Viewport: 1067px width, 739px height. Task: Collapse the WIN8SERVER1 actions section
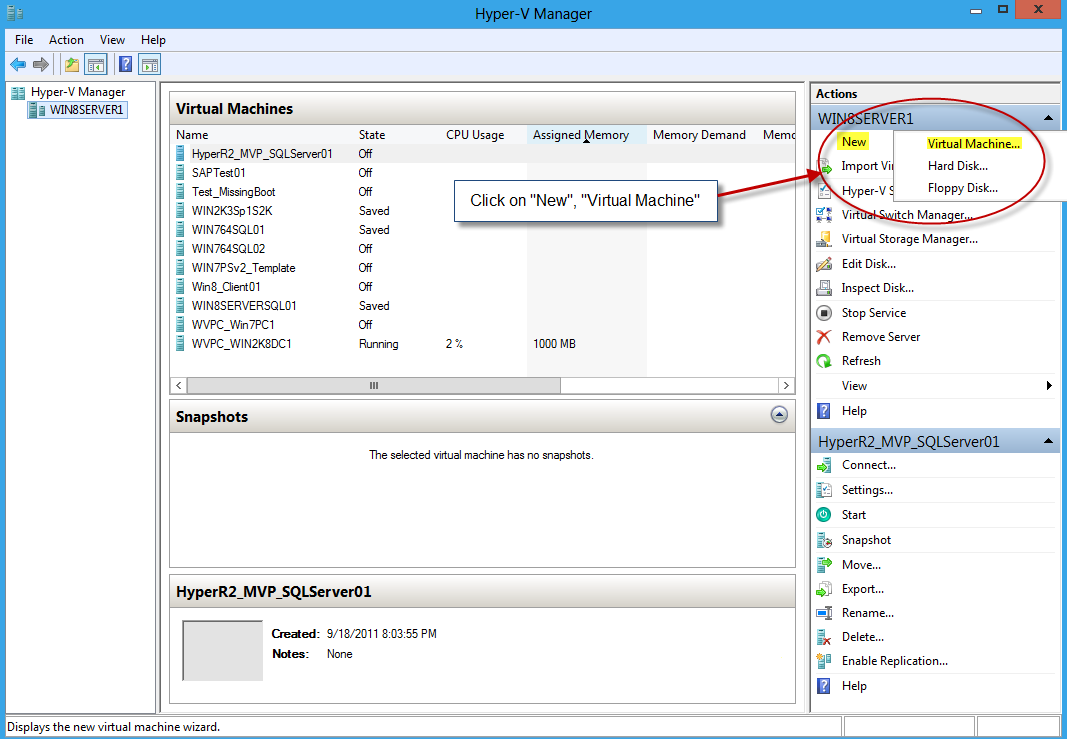1048,118
